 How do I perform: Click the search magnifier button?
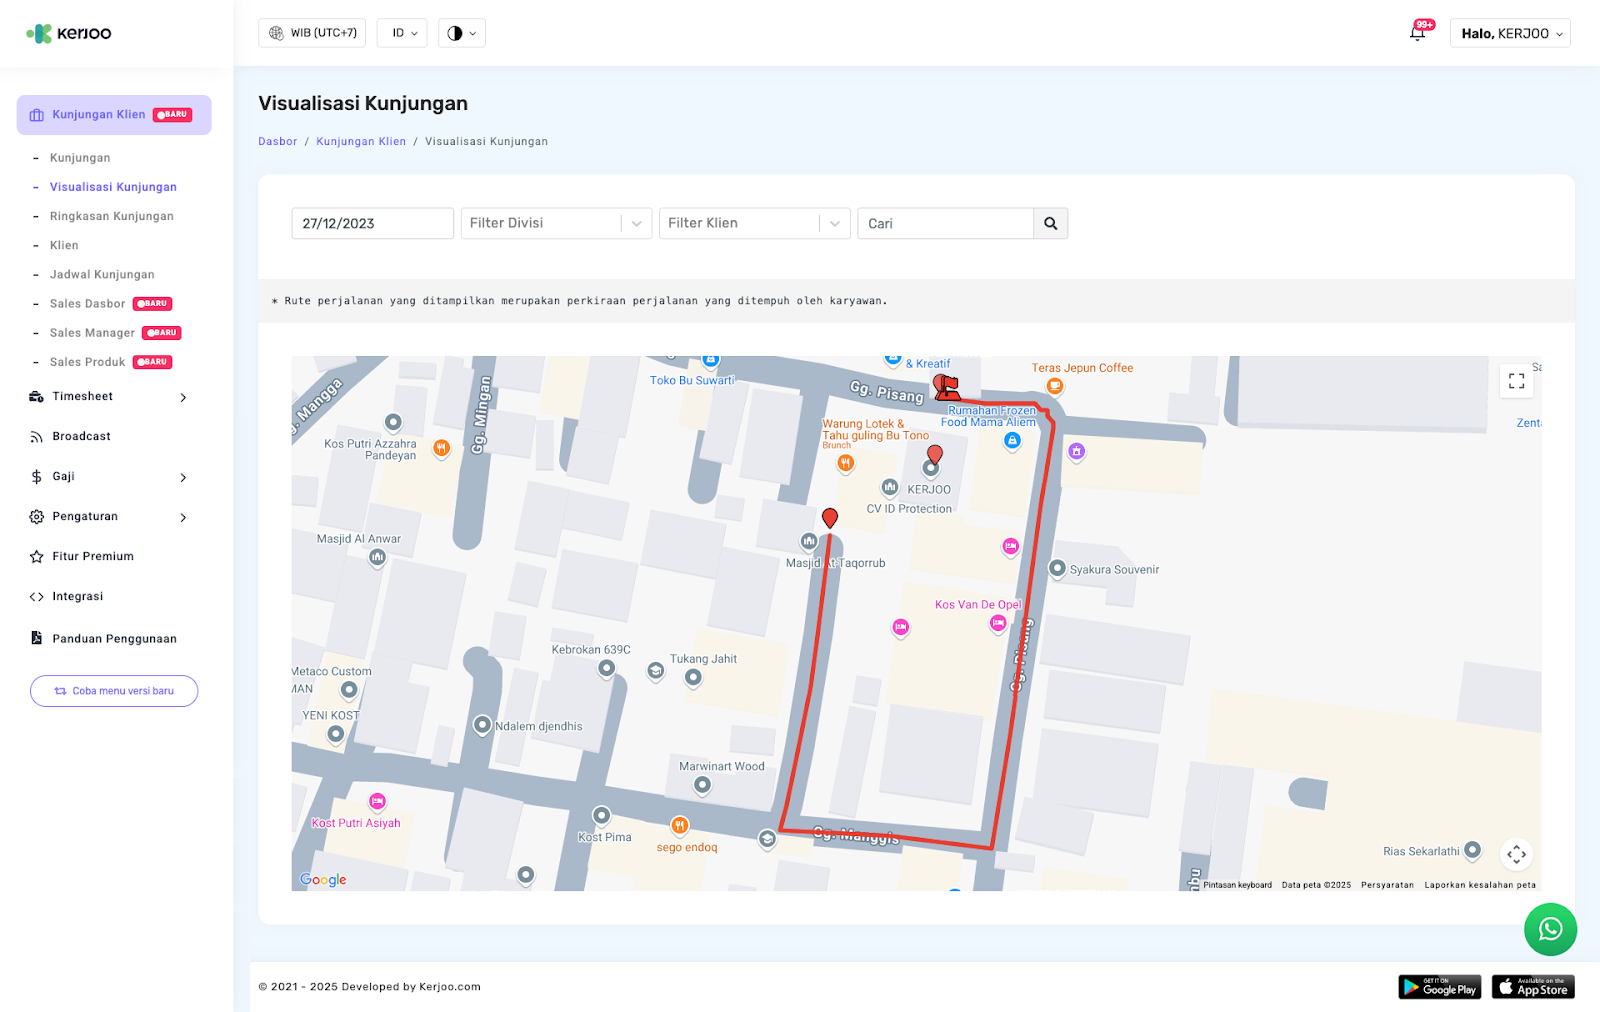coord(1050,223)
